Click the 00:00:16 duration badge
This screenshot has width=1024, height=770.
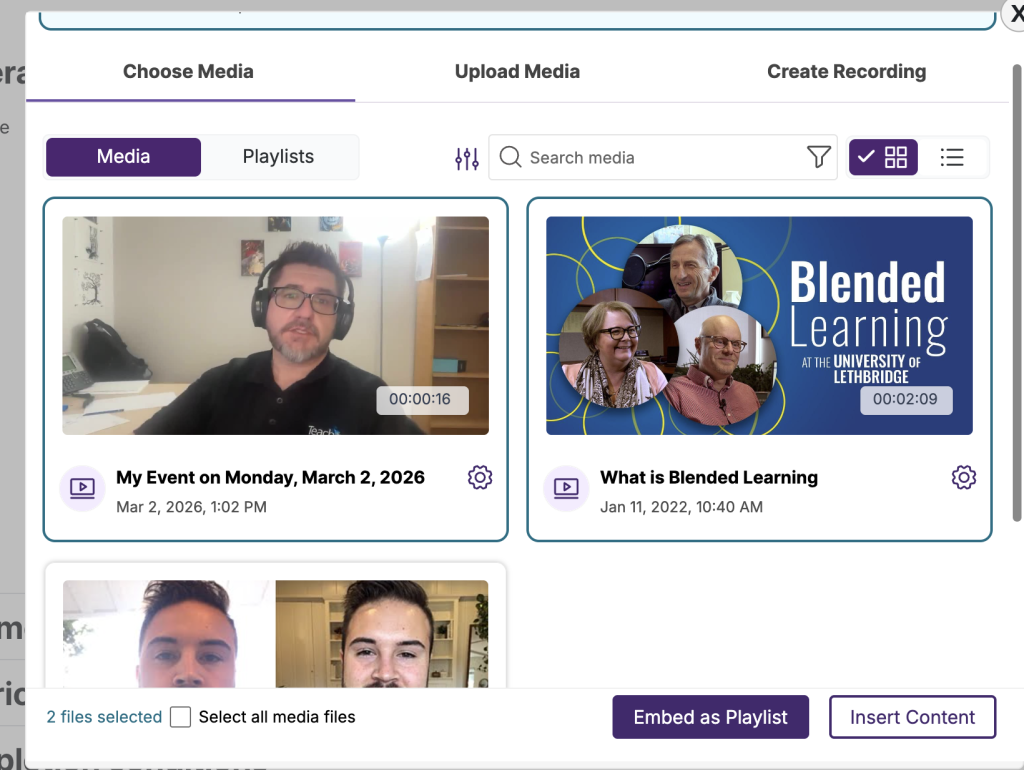pos(423,400)
